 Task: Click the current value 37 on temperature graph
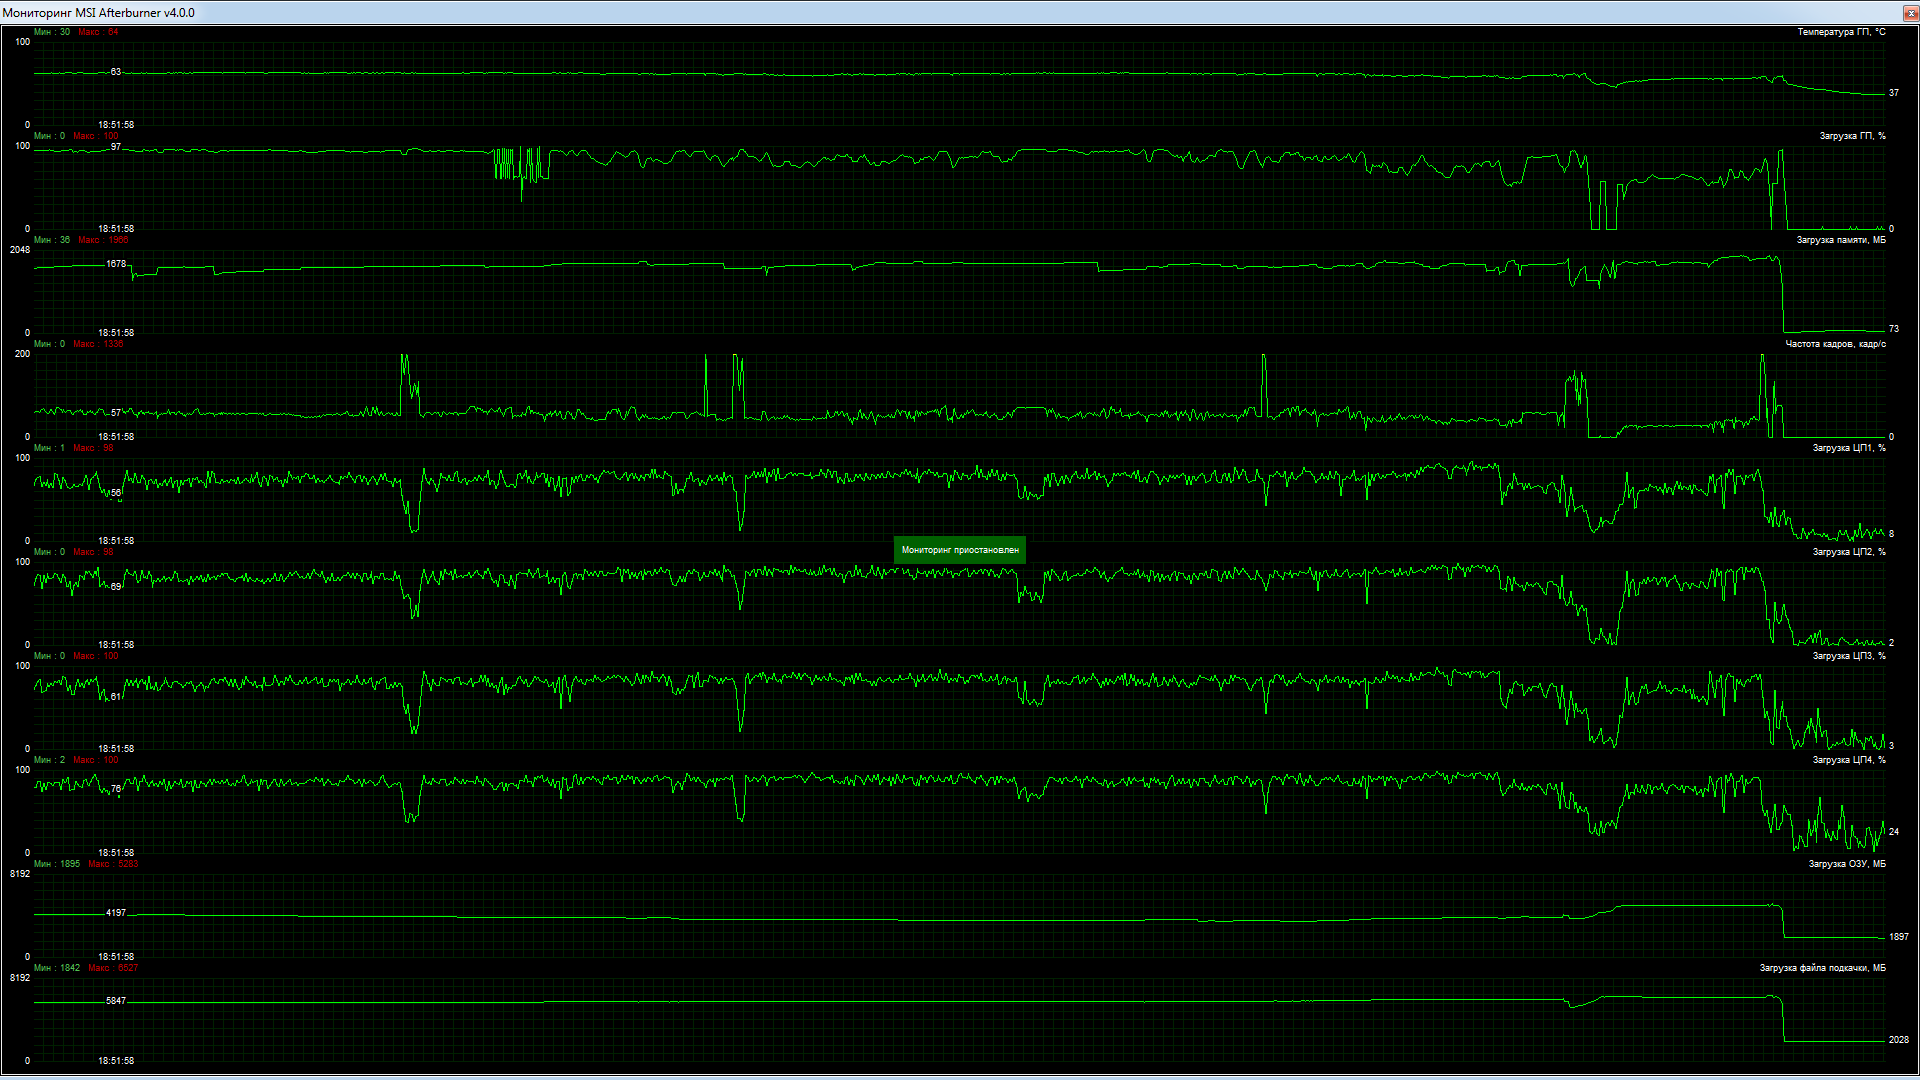click(1893, 93)
